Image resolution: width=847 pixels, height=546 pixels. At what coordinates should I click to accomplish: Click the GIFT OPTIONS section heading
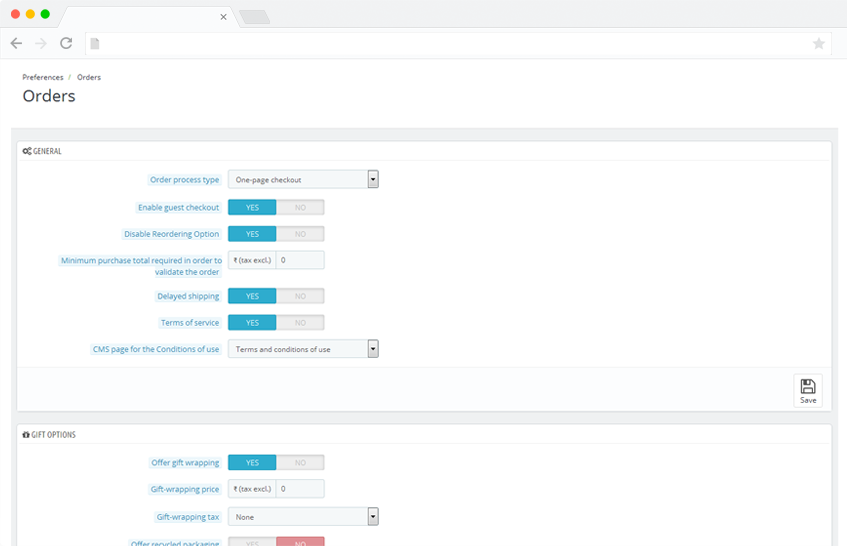tap(53, 435)
